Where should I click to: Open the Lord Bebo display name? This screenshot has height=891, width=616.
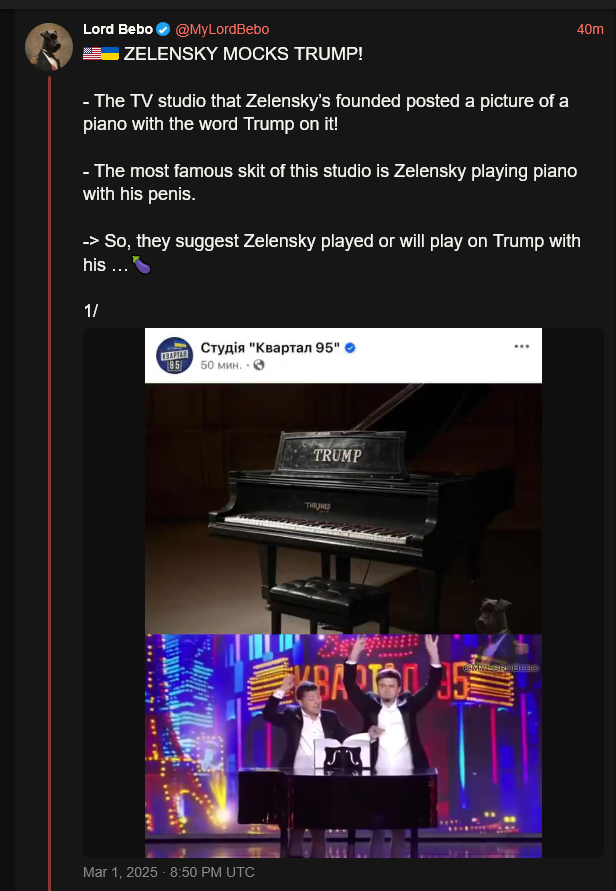118,29
